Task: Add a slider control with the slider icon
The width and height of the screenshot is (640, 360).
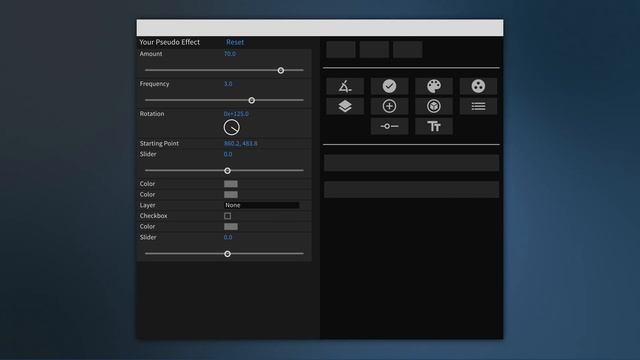Action: point(389,126)
